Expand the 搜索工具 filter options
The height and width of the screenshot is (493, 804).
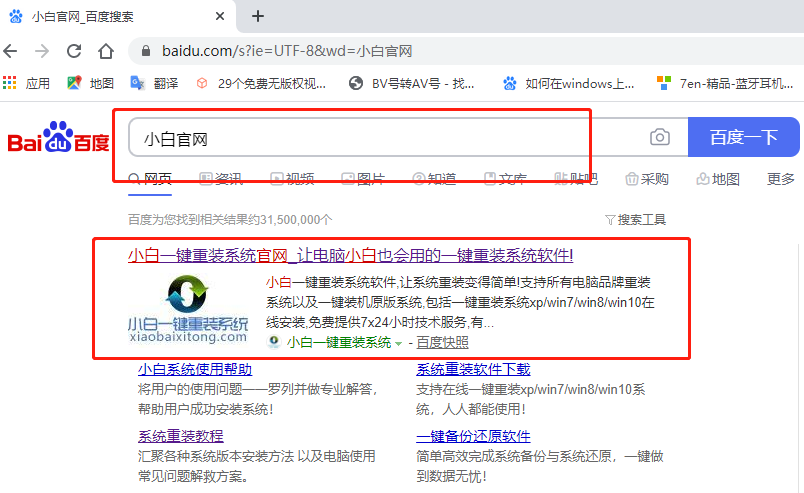(x=635, y=219)
